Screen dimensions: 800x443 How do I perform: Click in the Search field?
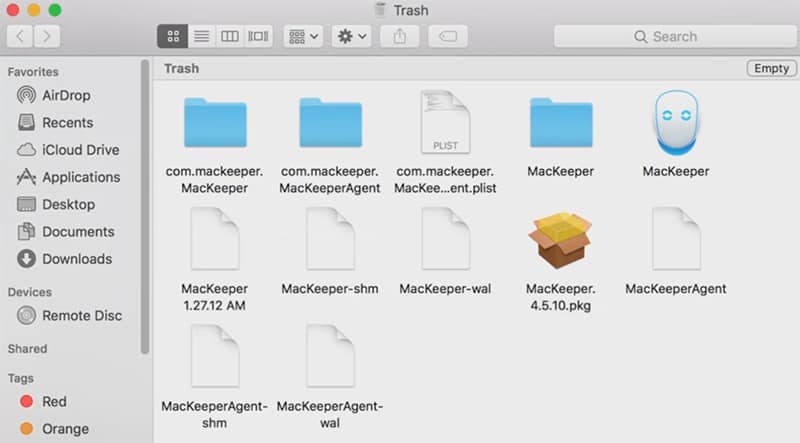pos(674,36)
